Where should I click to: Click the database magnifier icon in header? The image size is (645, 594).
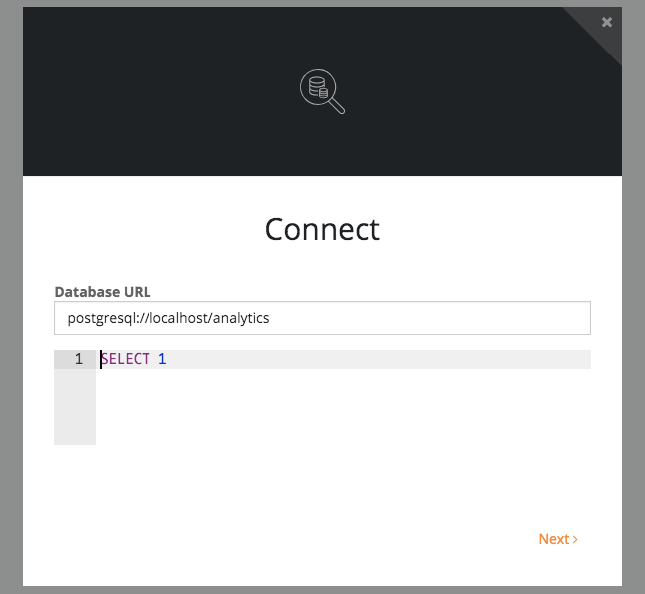pyautogui.click(x=322, y=91)
